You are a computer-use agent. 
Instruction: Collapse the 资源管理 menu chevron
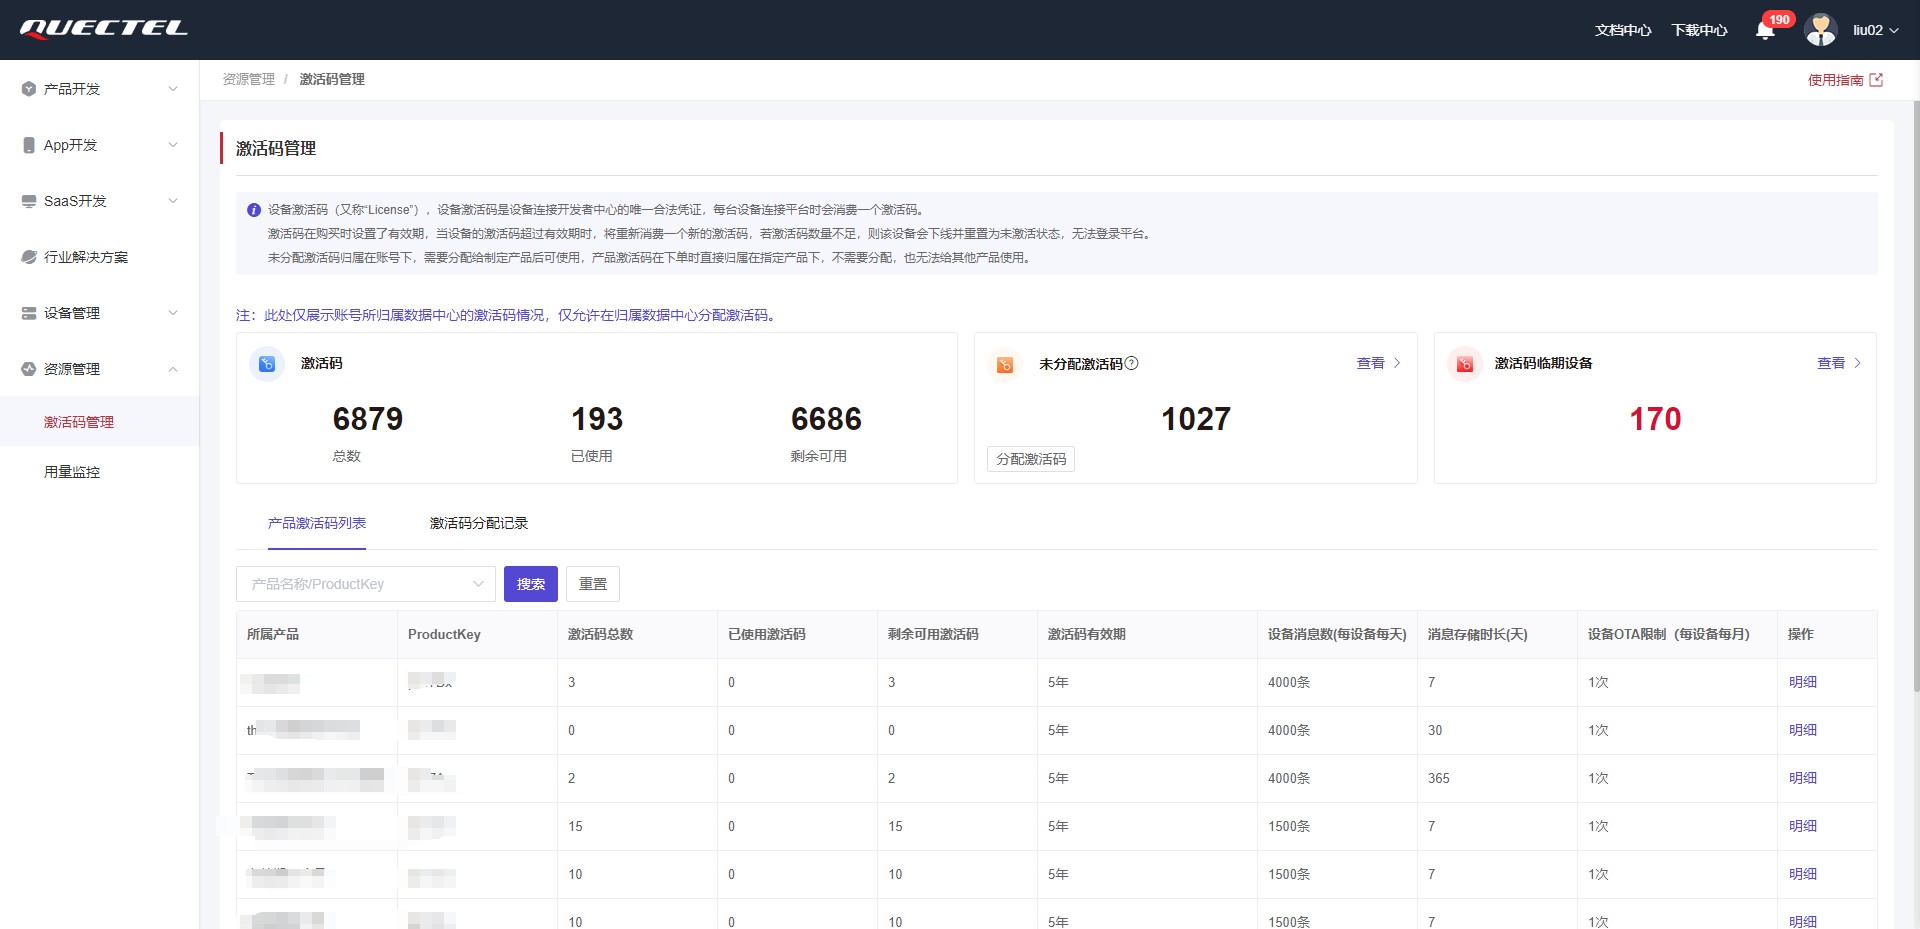pos(173,369)
